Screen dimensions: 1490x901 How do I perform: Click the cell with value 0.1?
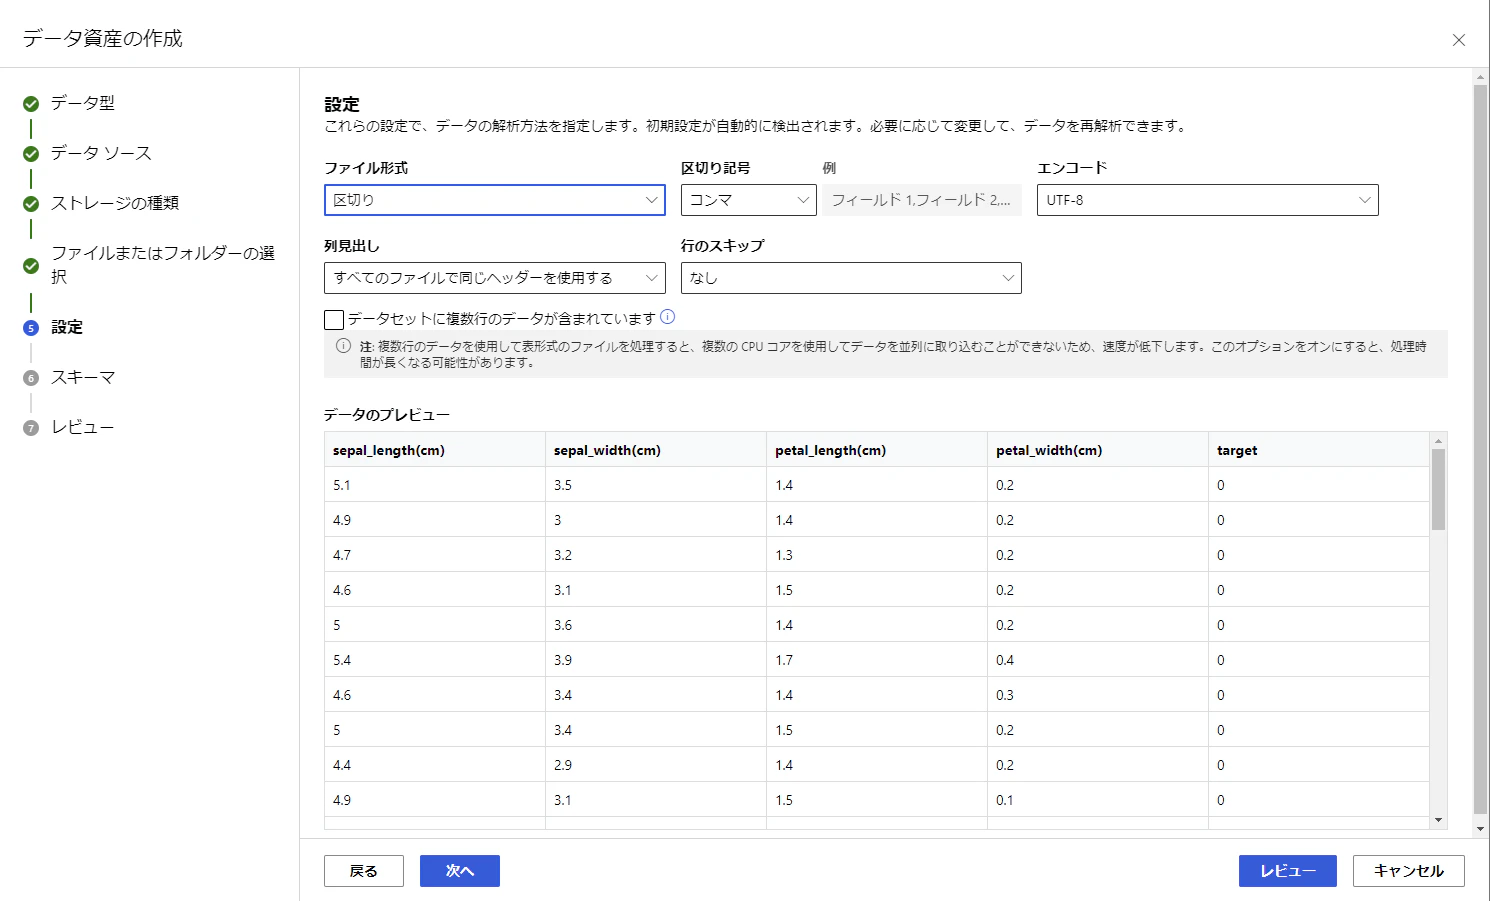tap(1098, 800)
